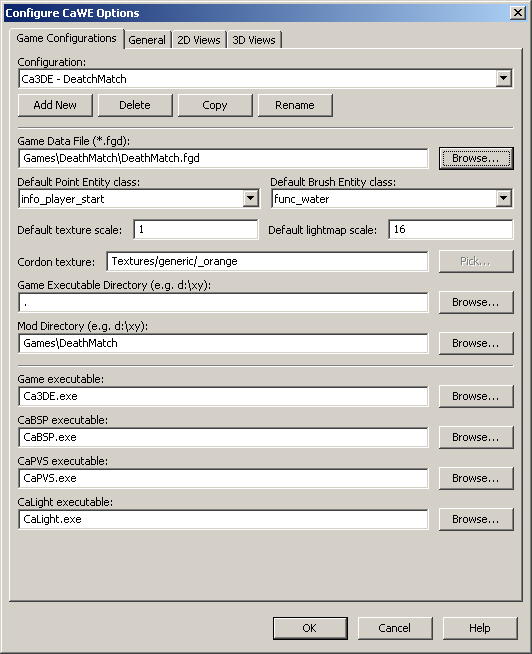The width and height of the screenshot is (532, 654).
Task: Click the disabled Pick cordon texture button
Action: point(476,262)
